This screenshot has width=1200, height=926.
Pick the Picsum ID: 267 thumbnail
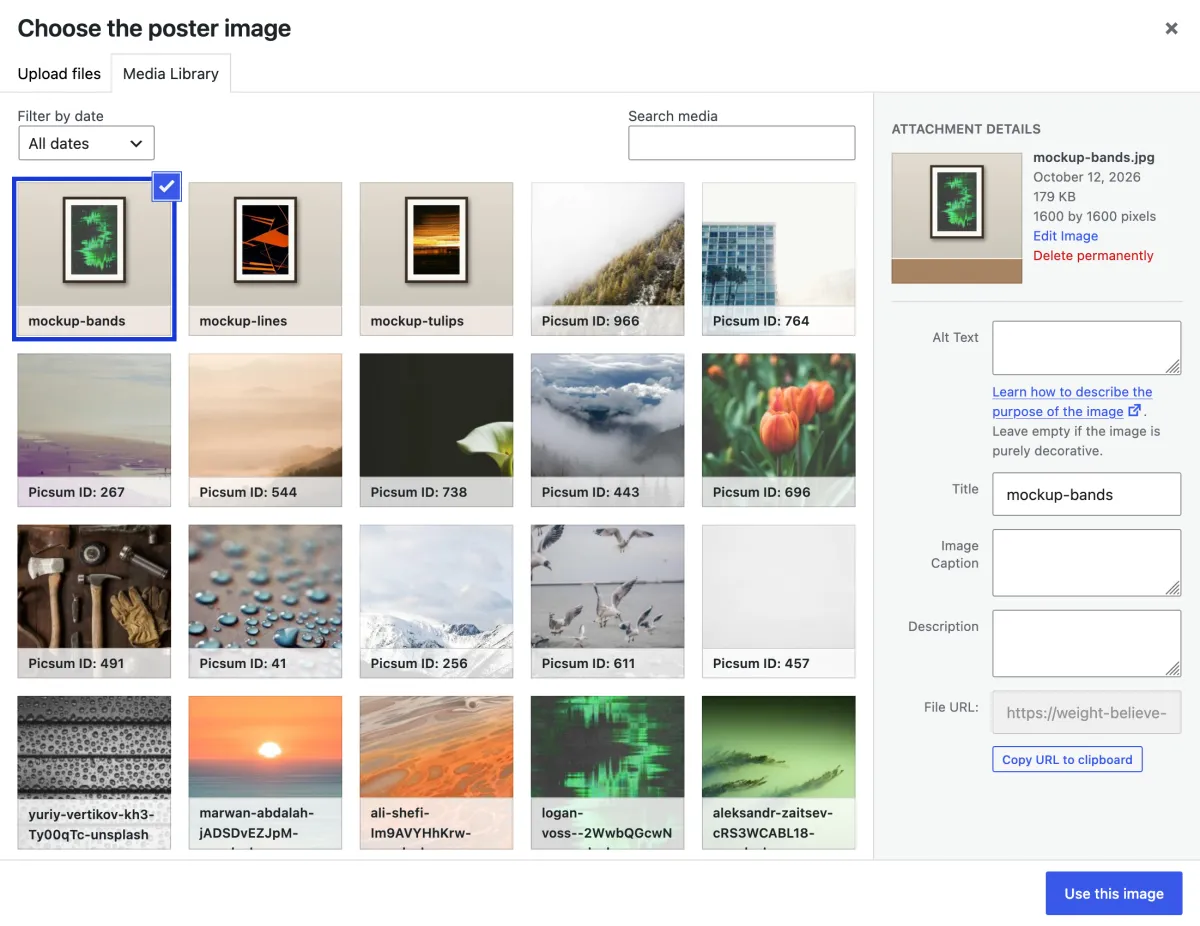point(94,430)
